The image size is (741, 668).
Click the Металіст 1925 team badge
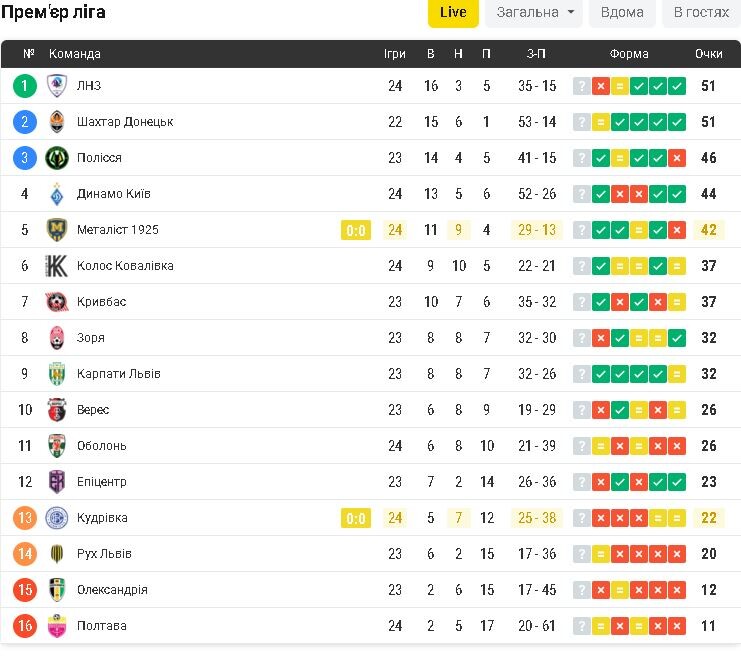click(57, 230)
